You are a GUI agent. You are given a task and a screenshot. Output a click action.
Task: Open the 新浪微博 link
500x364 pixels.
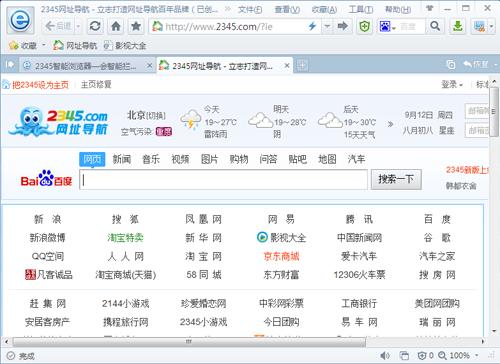click(x=47, y=238)
